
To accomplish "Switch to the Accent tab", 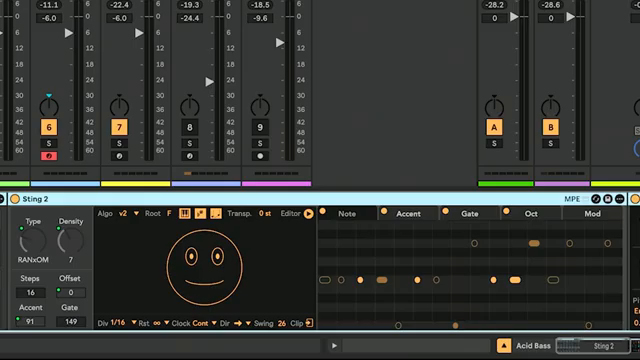I will point(408,213).
